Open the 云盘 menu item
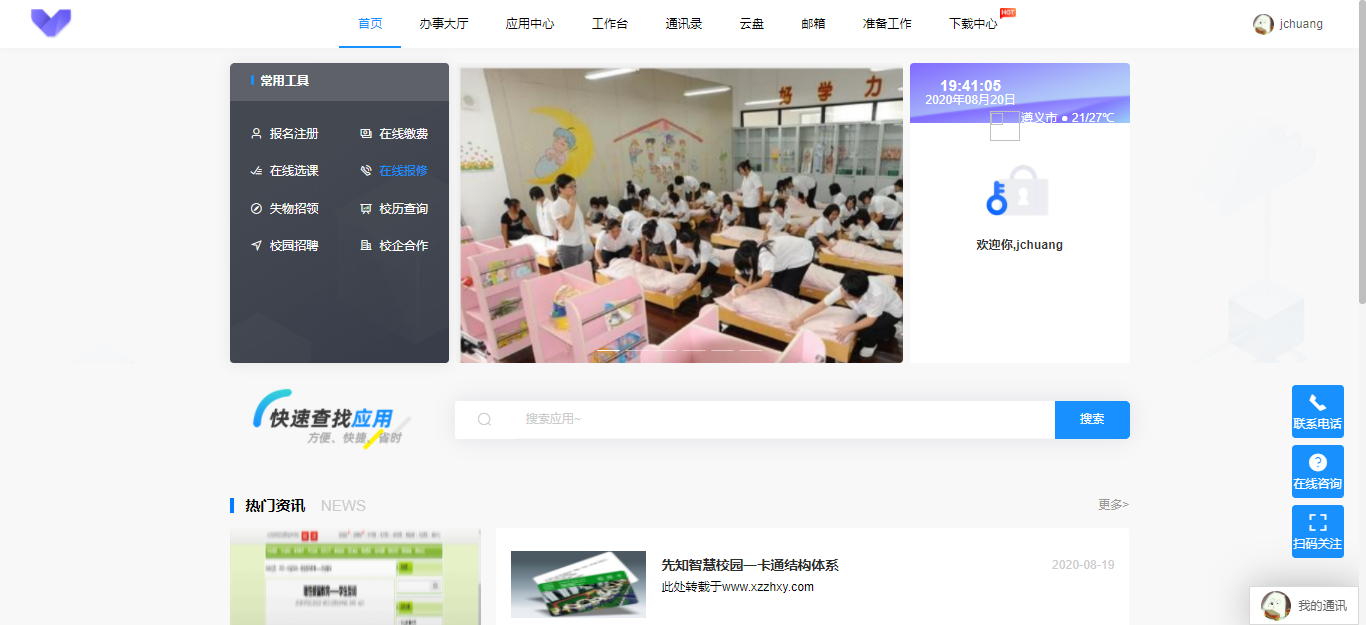 pyautogui.click(x=752, y=24)
